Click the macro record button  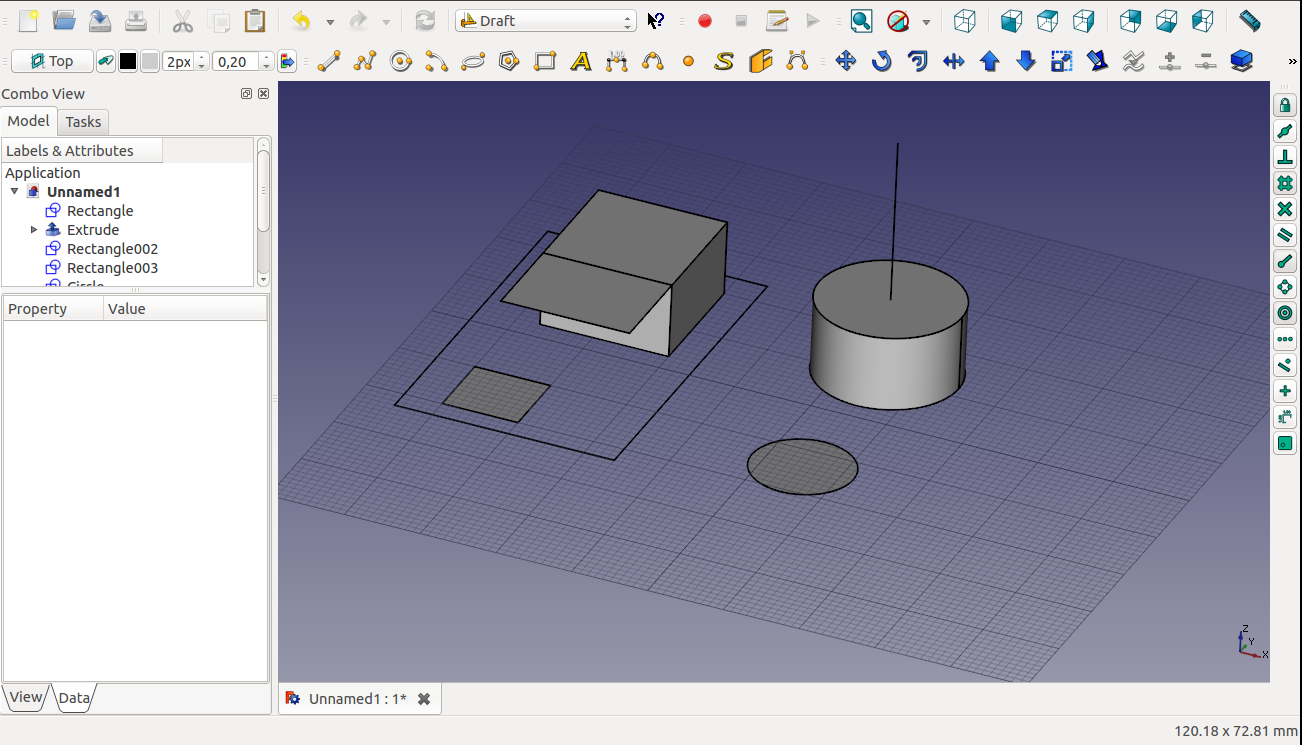point(705,21)
